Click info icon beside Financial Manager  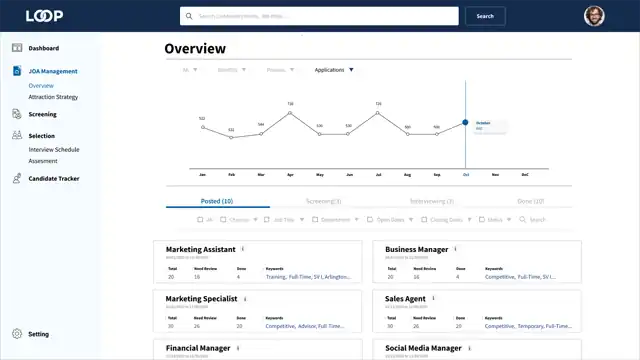coord(238,348)
